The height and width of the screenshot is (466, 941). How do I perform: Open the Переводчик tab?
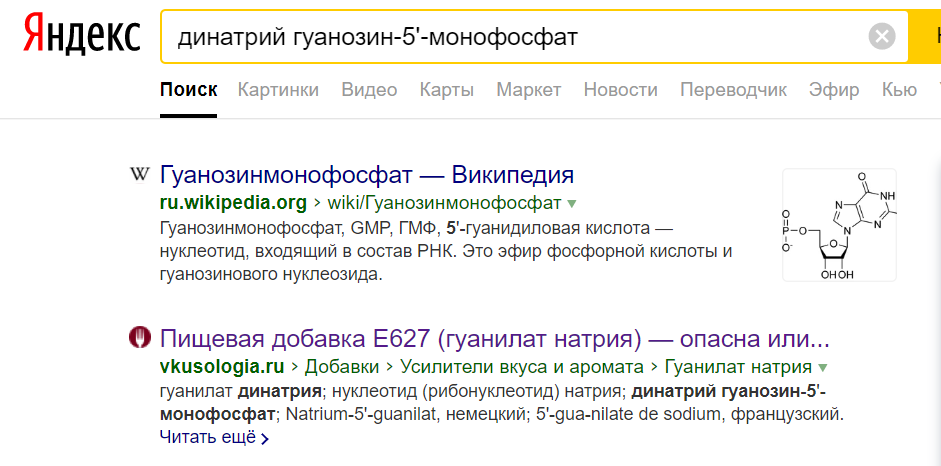coord(733,90)
